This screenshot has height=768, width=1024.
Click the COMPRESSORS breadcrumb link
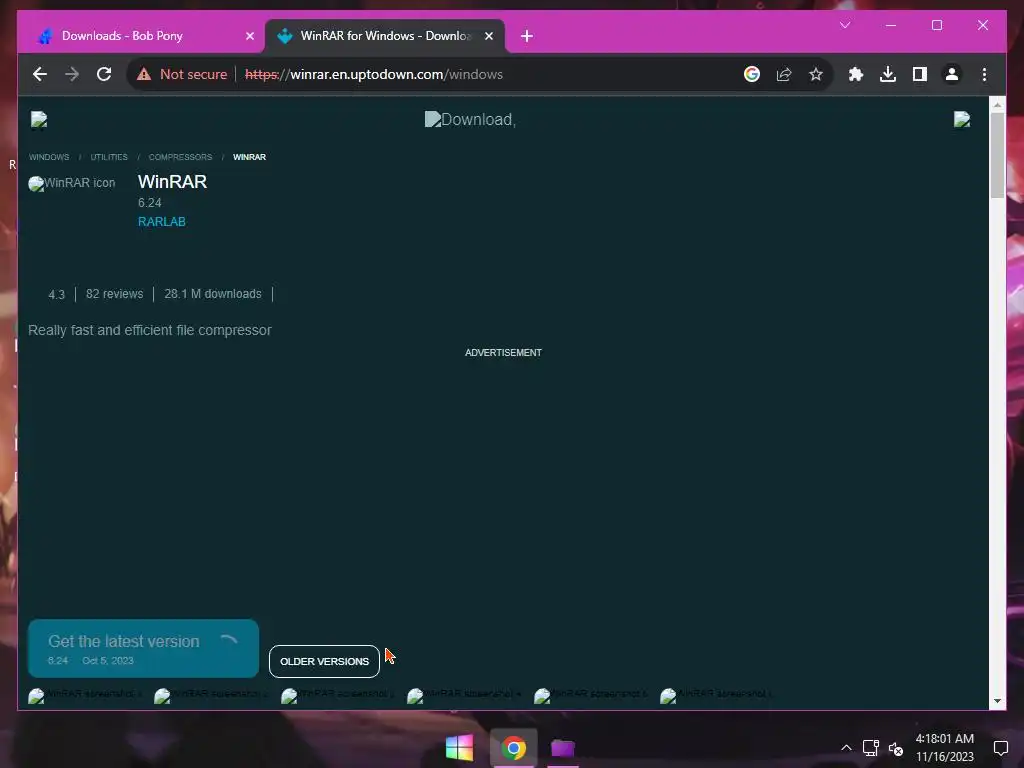click(180, 157)
